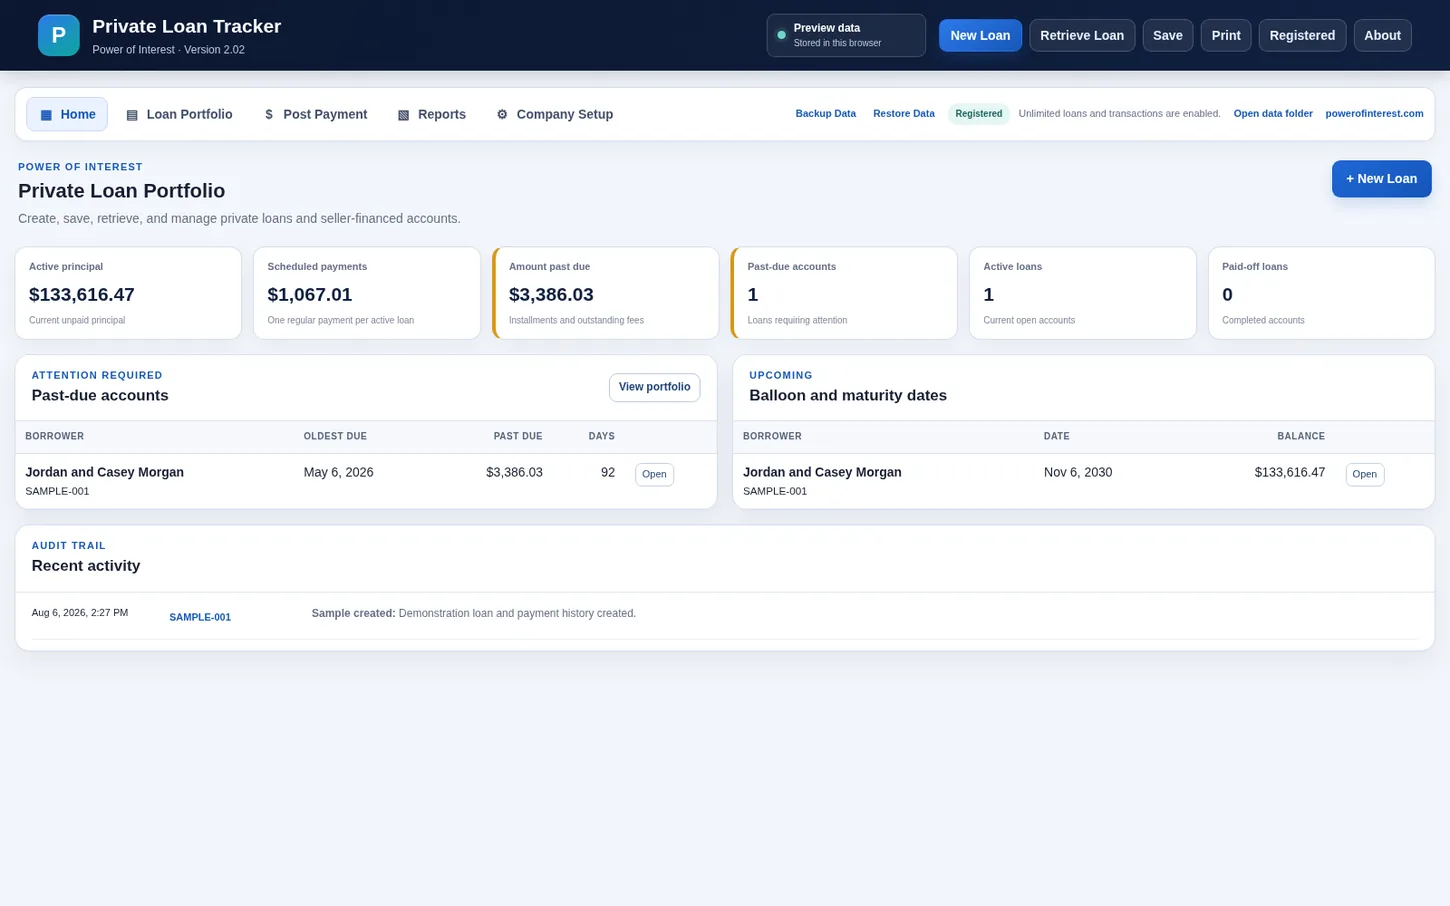The width and height of the screenshot is (1450, 906).
Task: Click the Private Loan Tracker title
Action: [x=187, y=26]
